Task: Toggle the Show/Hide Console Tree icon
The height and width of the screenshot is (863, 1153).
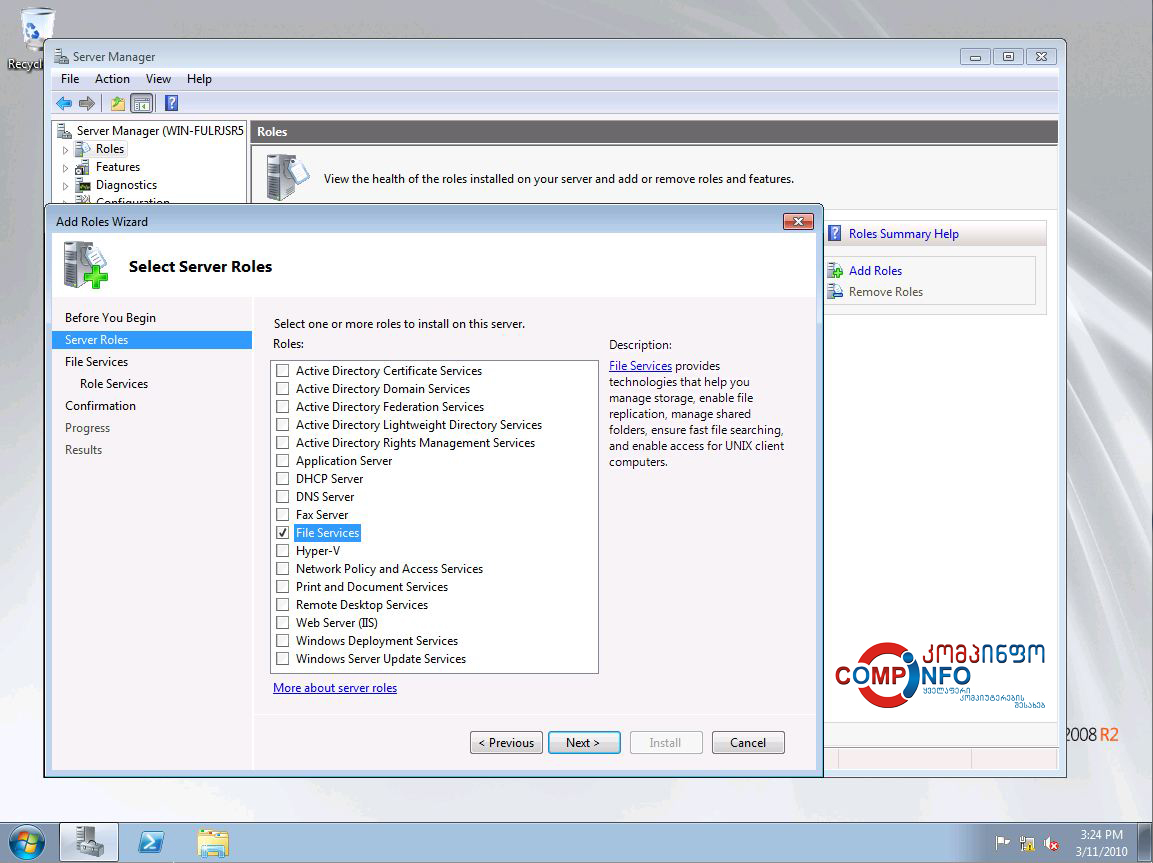Action: 141,104
